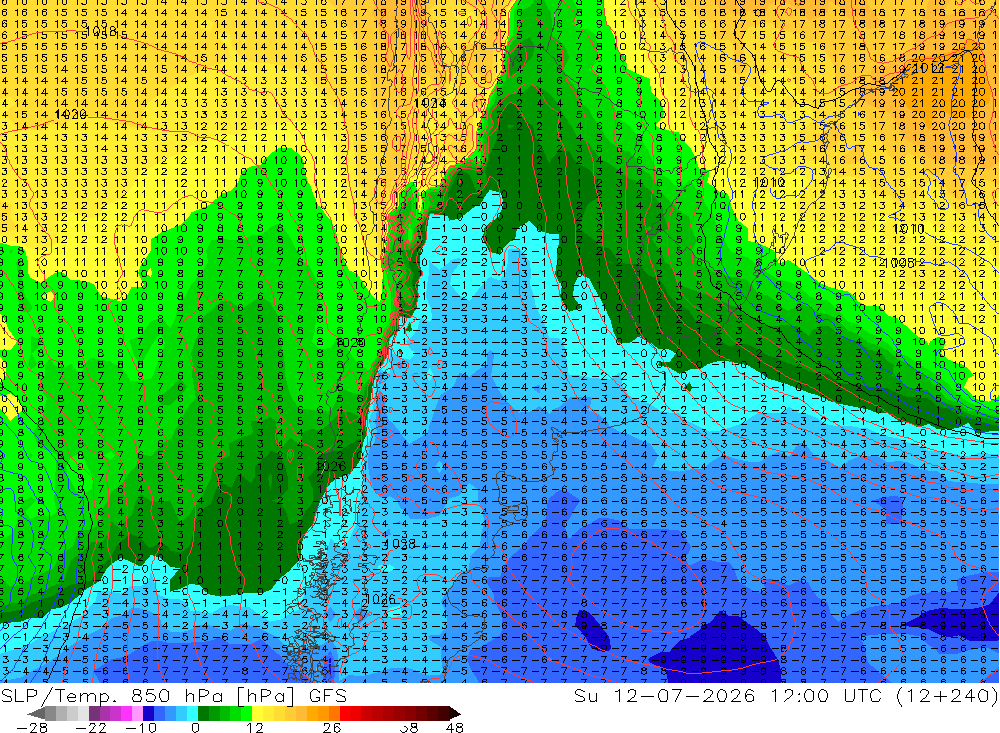
Task: Click the Su 12-07-2026 12:00 UTC date label
Action: [730, 695]
